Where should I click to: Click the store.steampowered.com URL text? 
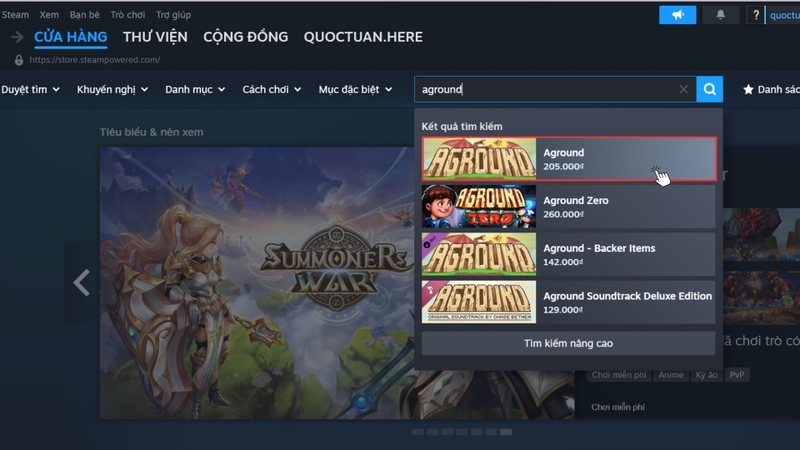pos(94,60)
